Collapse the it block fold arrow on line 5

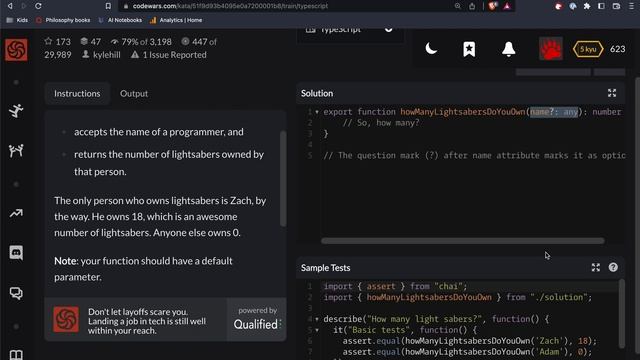tap(317, 330)
